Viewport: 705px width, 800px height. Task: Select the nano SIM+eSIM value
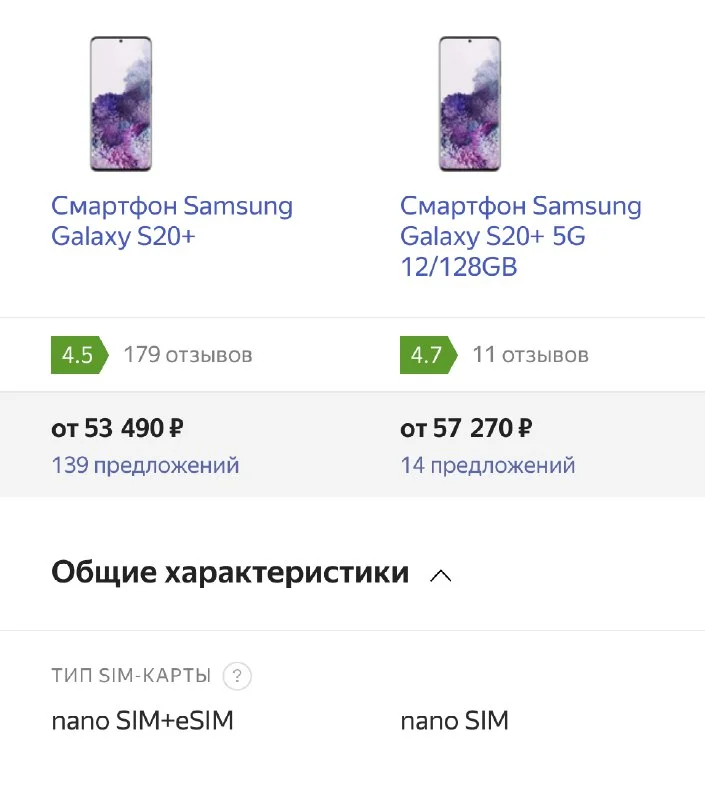(142, 721)
